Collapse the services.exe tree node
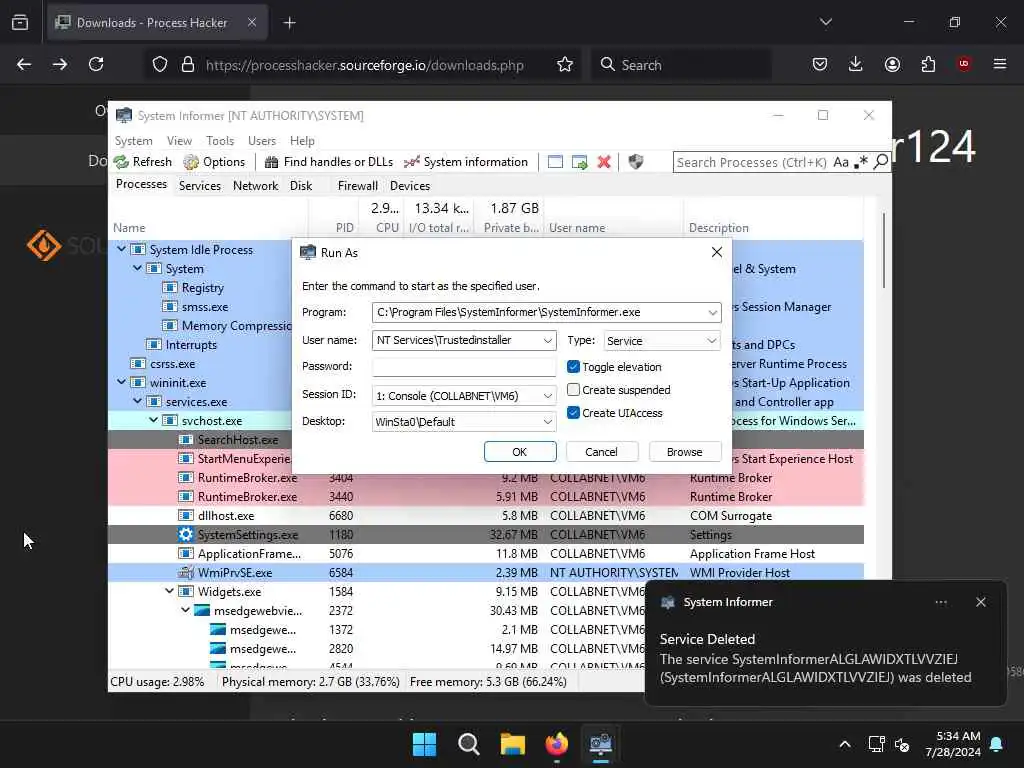The width and height of the screenshot is (1024, 768). (138, 401)
